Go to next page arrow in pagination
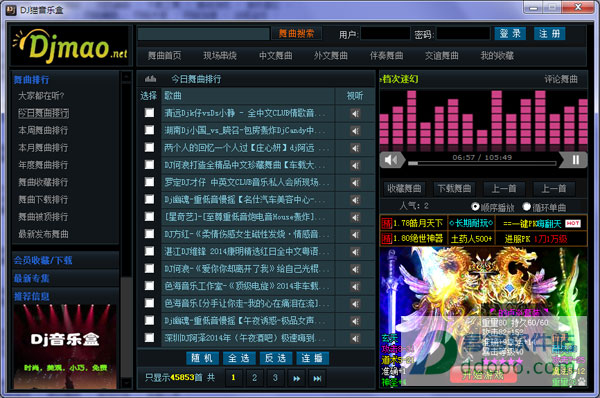Viewport: 600px width, 398px height. coord(297,378)
